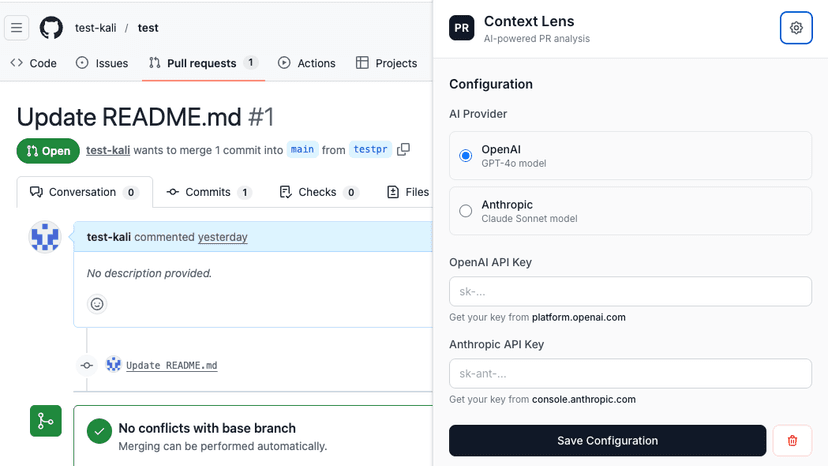
Task: Click test-kali avatar beside comment
Action: pyautogui.click(x=45, y=237)
